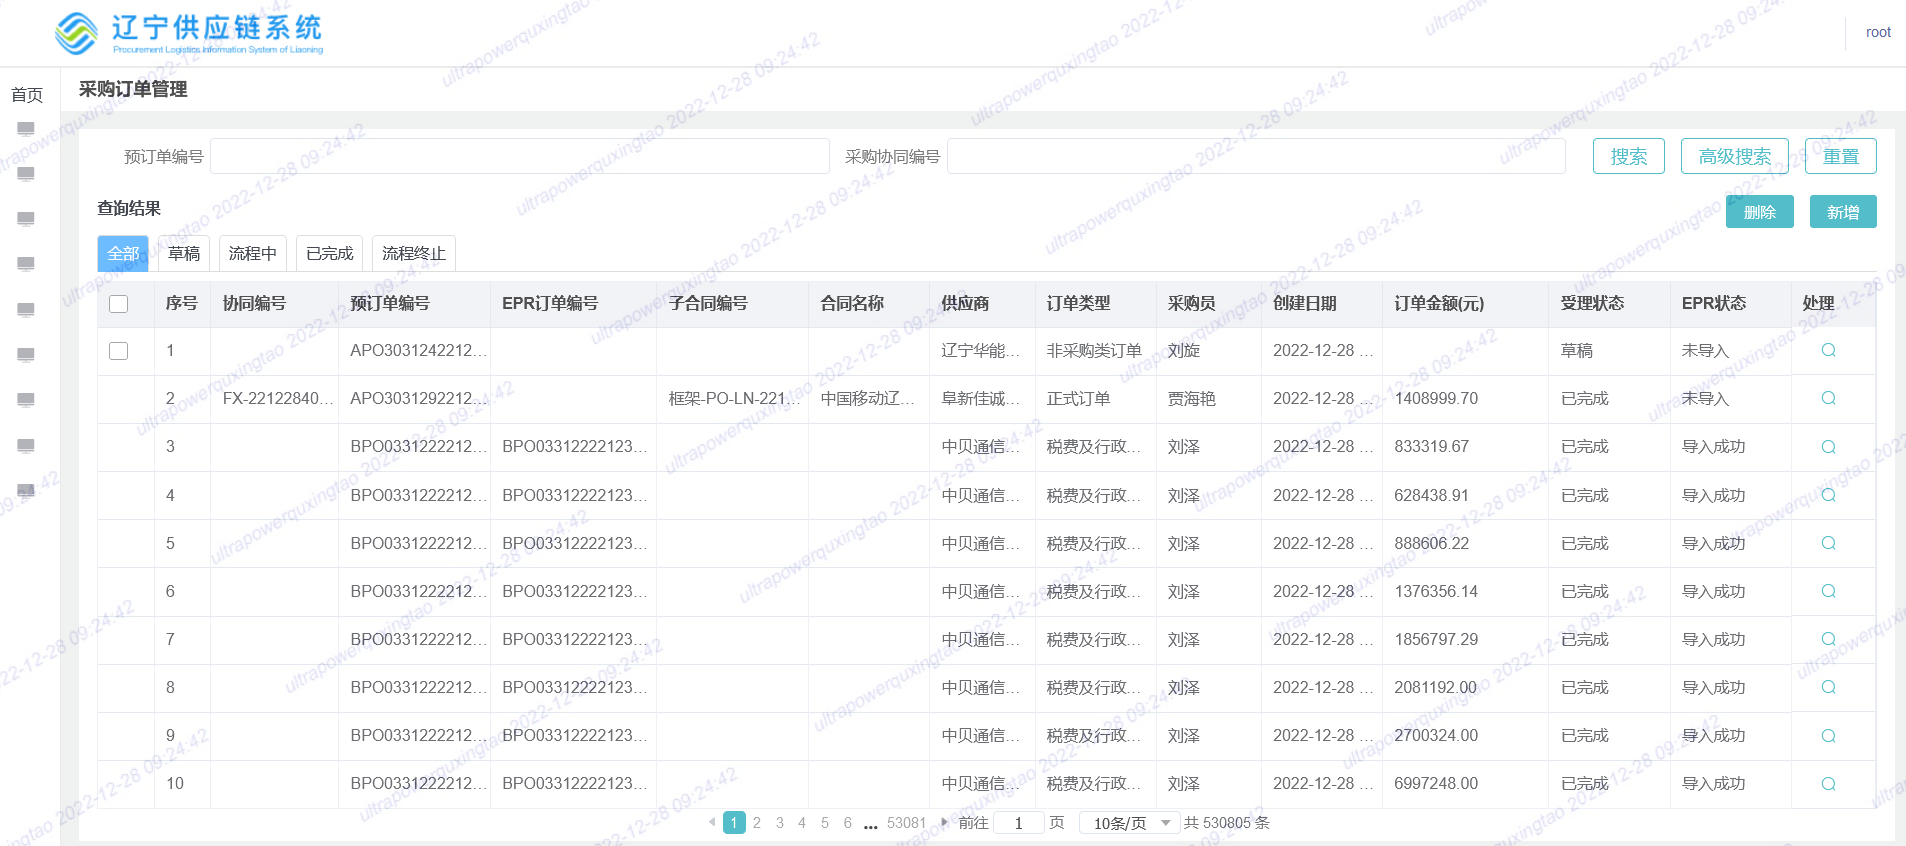
Task: View order with amount 833319.67 via magnifier
Action: (1828, 447)
